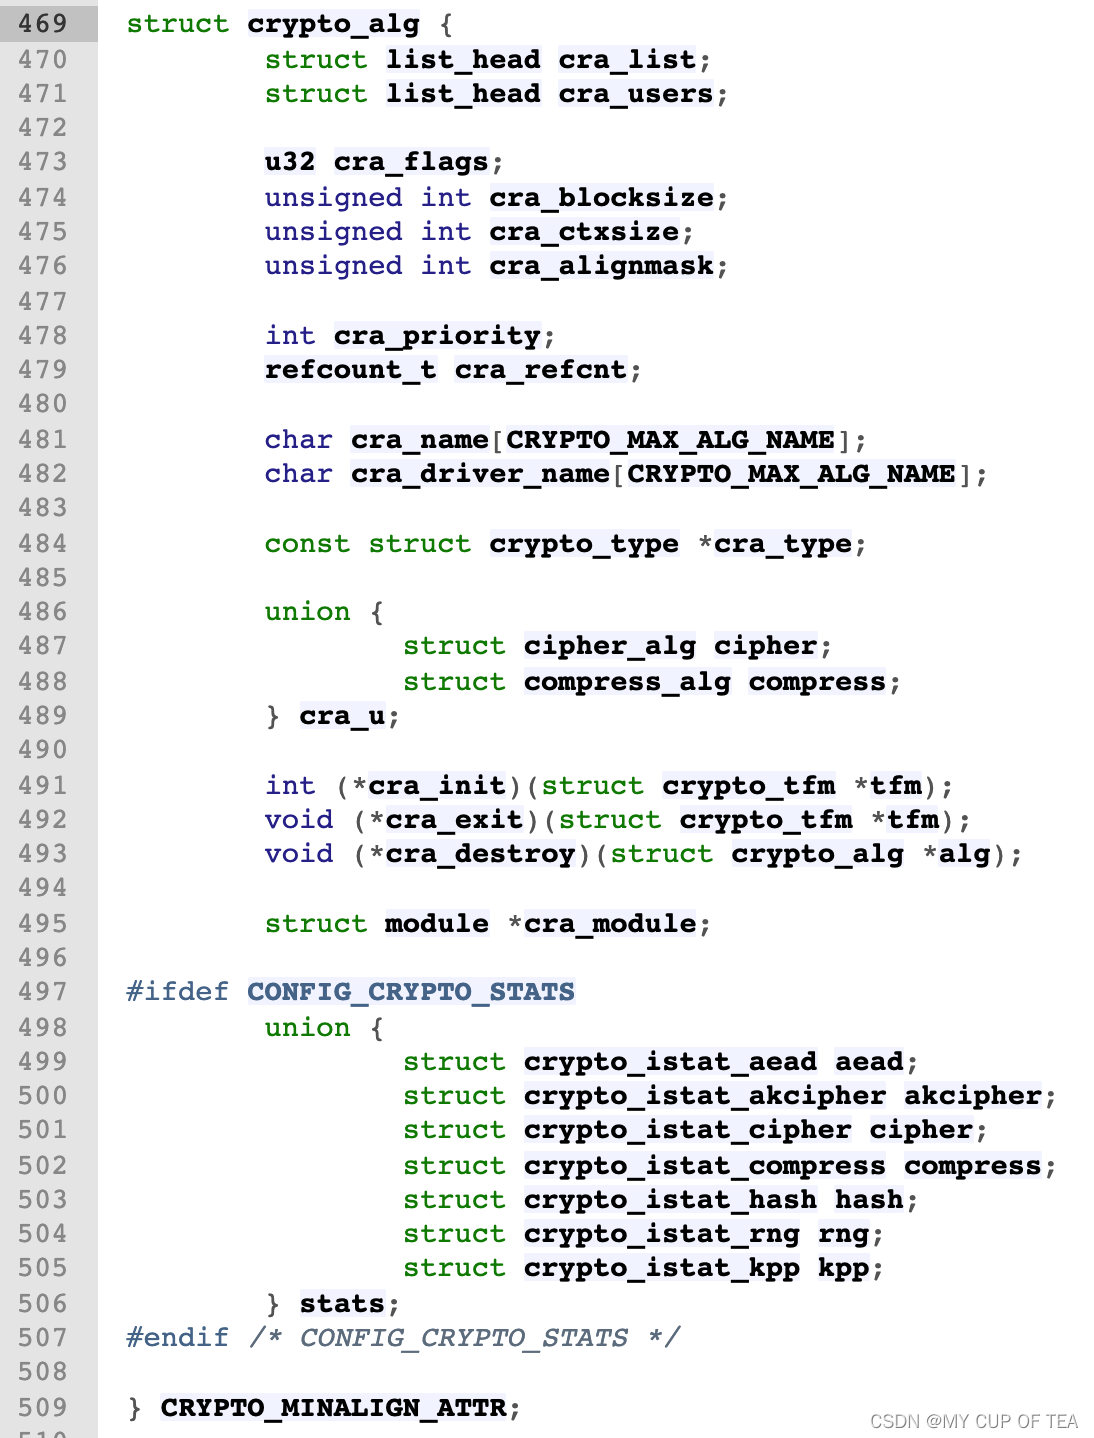This screenshot has height=1438, width=1094.
Task: Click the crypto_istat_kpp struct link
Action: click(x=662, y=1268)
